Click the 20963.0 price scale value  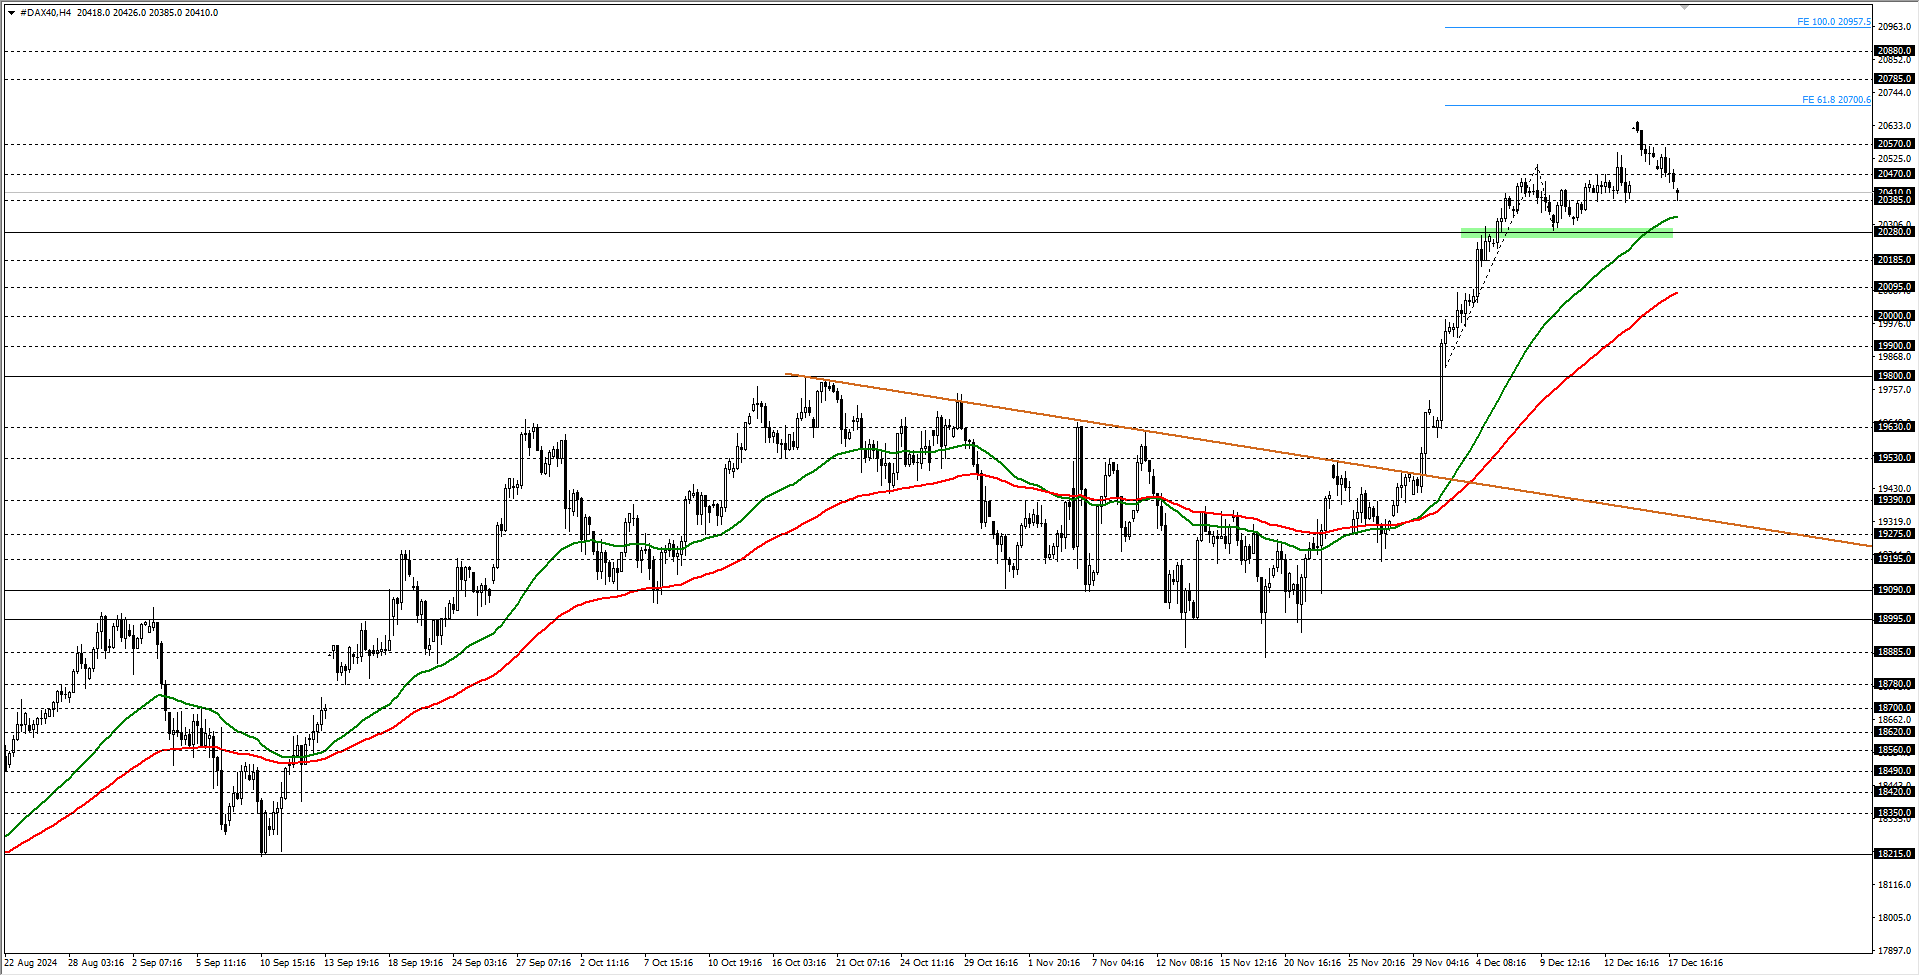pos(1894,27)
